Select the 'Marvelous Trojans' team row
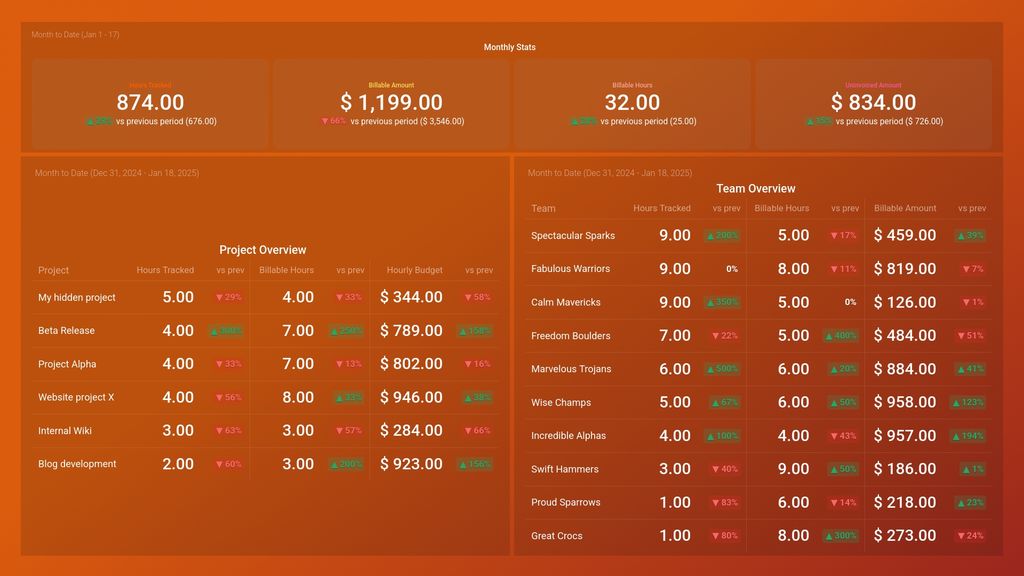The width and height of the screenshot is (1024, 576). (x=758, y=369)
